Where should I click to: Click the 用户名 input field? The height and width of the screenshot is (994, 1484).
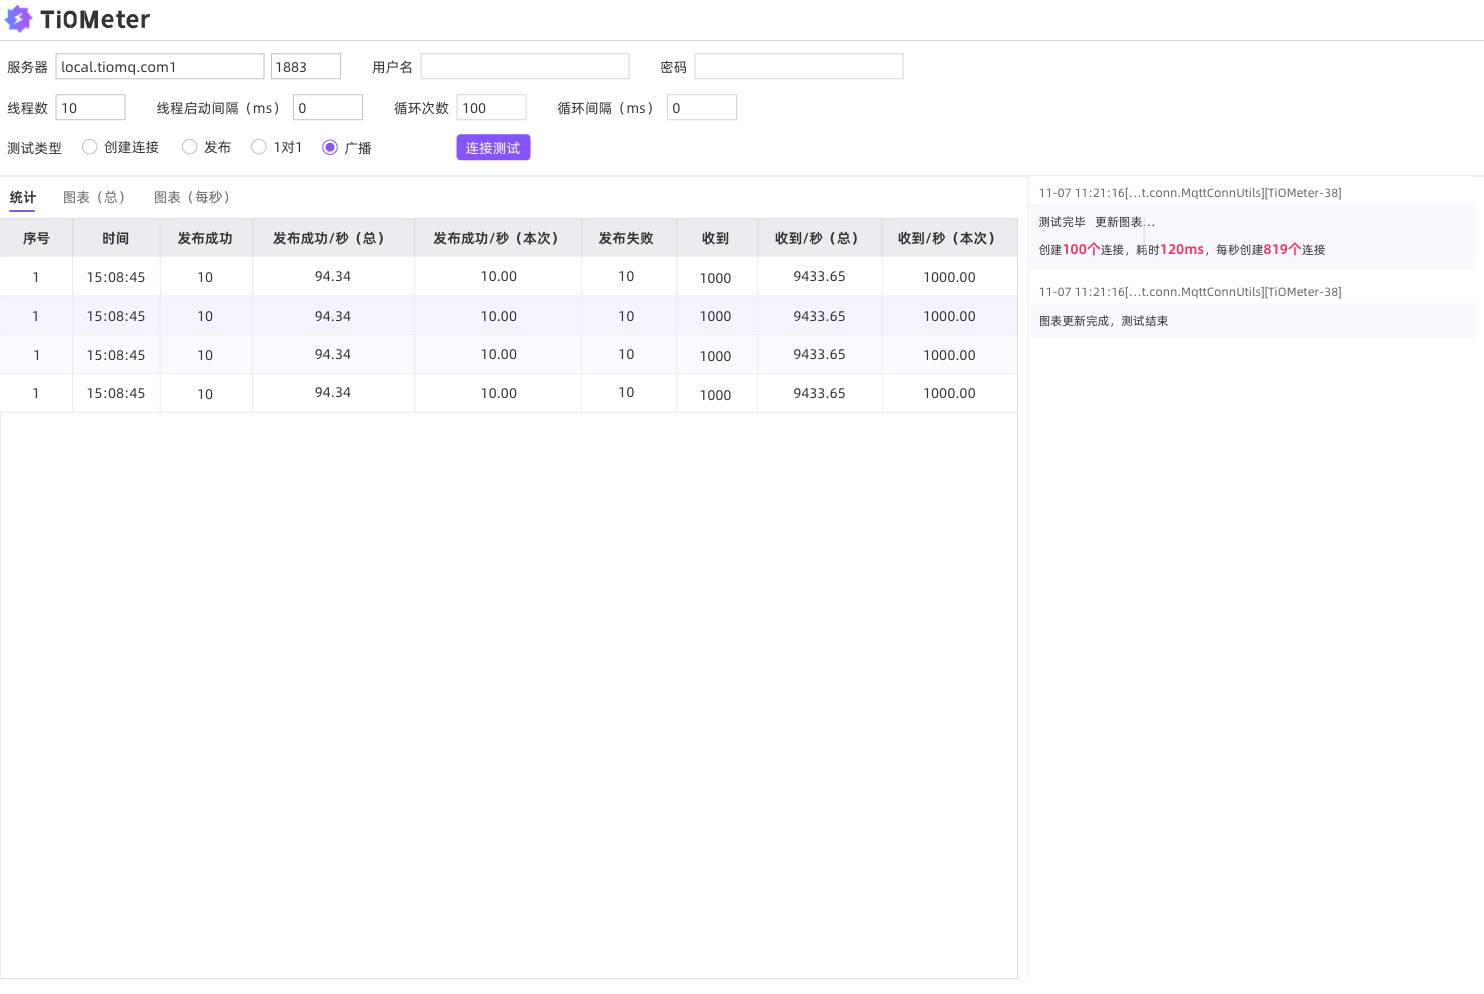pos(525,67)
